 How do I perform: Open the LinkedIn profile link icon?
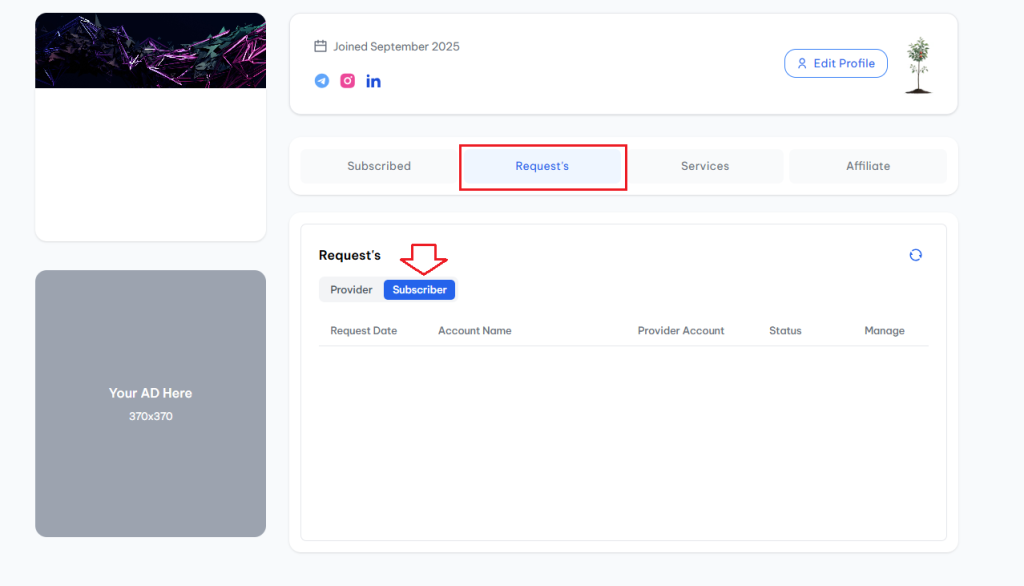point(373,81)
